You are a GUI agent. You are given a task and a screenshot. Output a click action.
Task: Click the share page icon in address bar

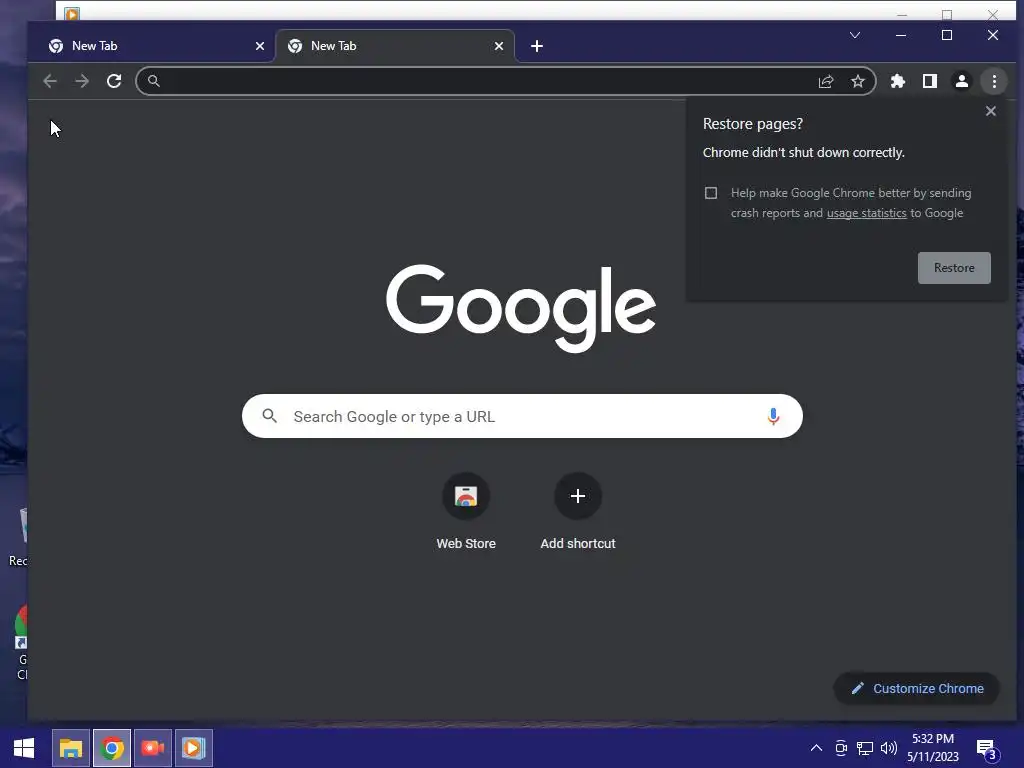point(826,81)
